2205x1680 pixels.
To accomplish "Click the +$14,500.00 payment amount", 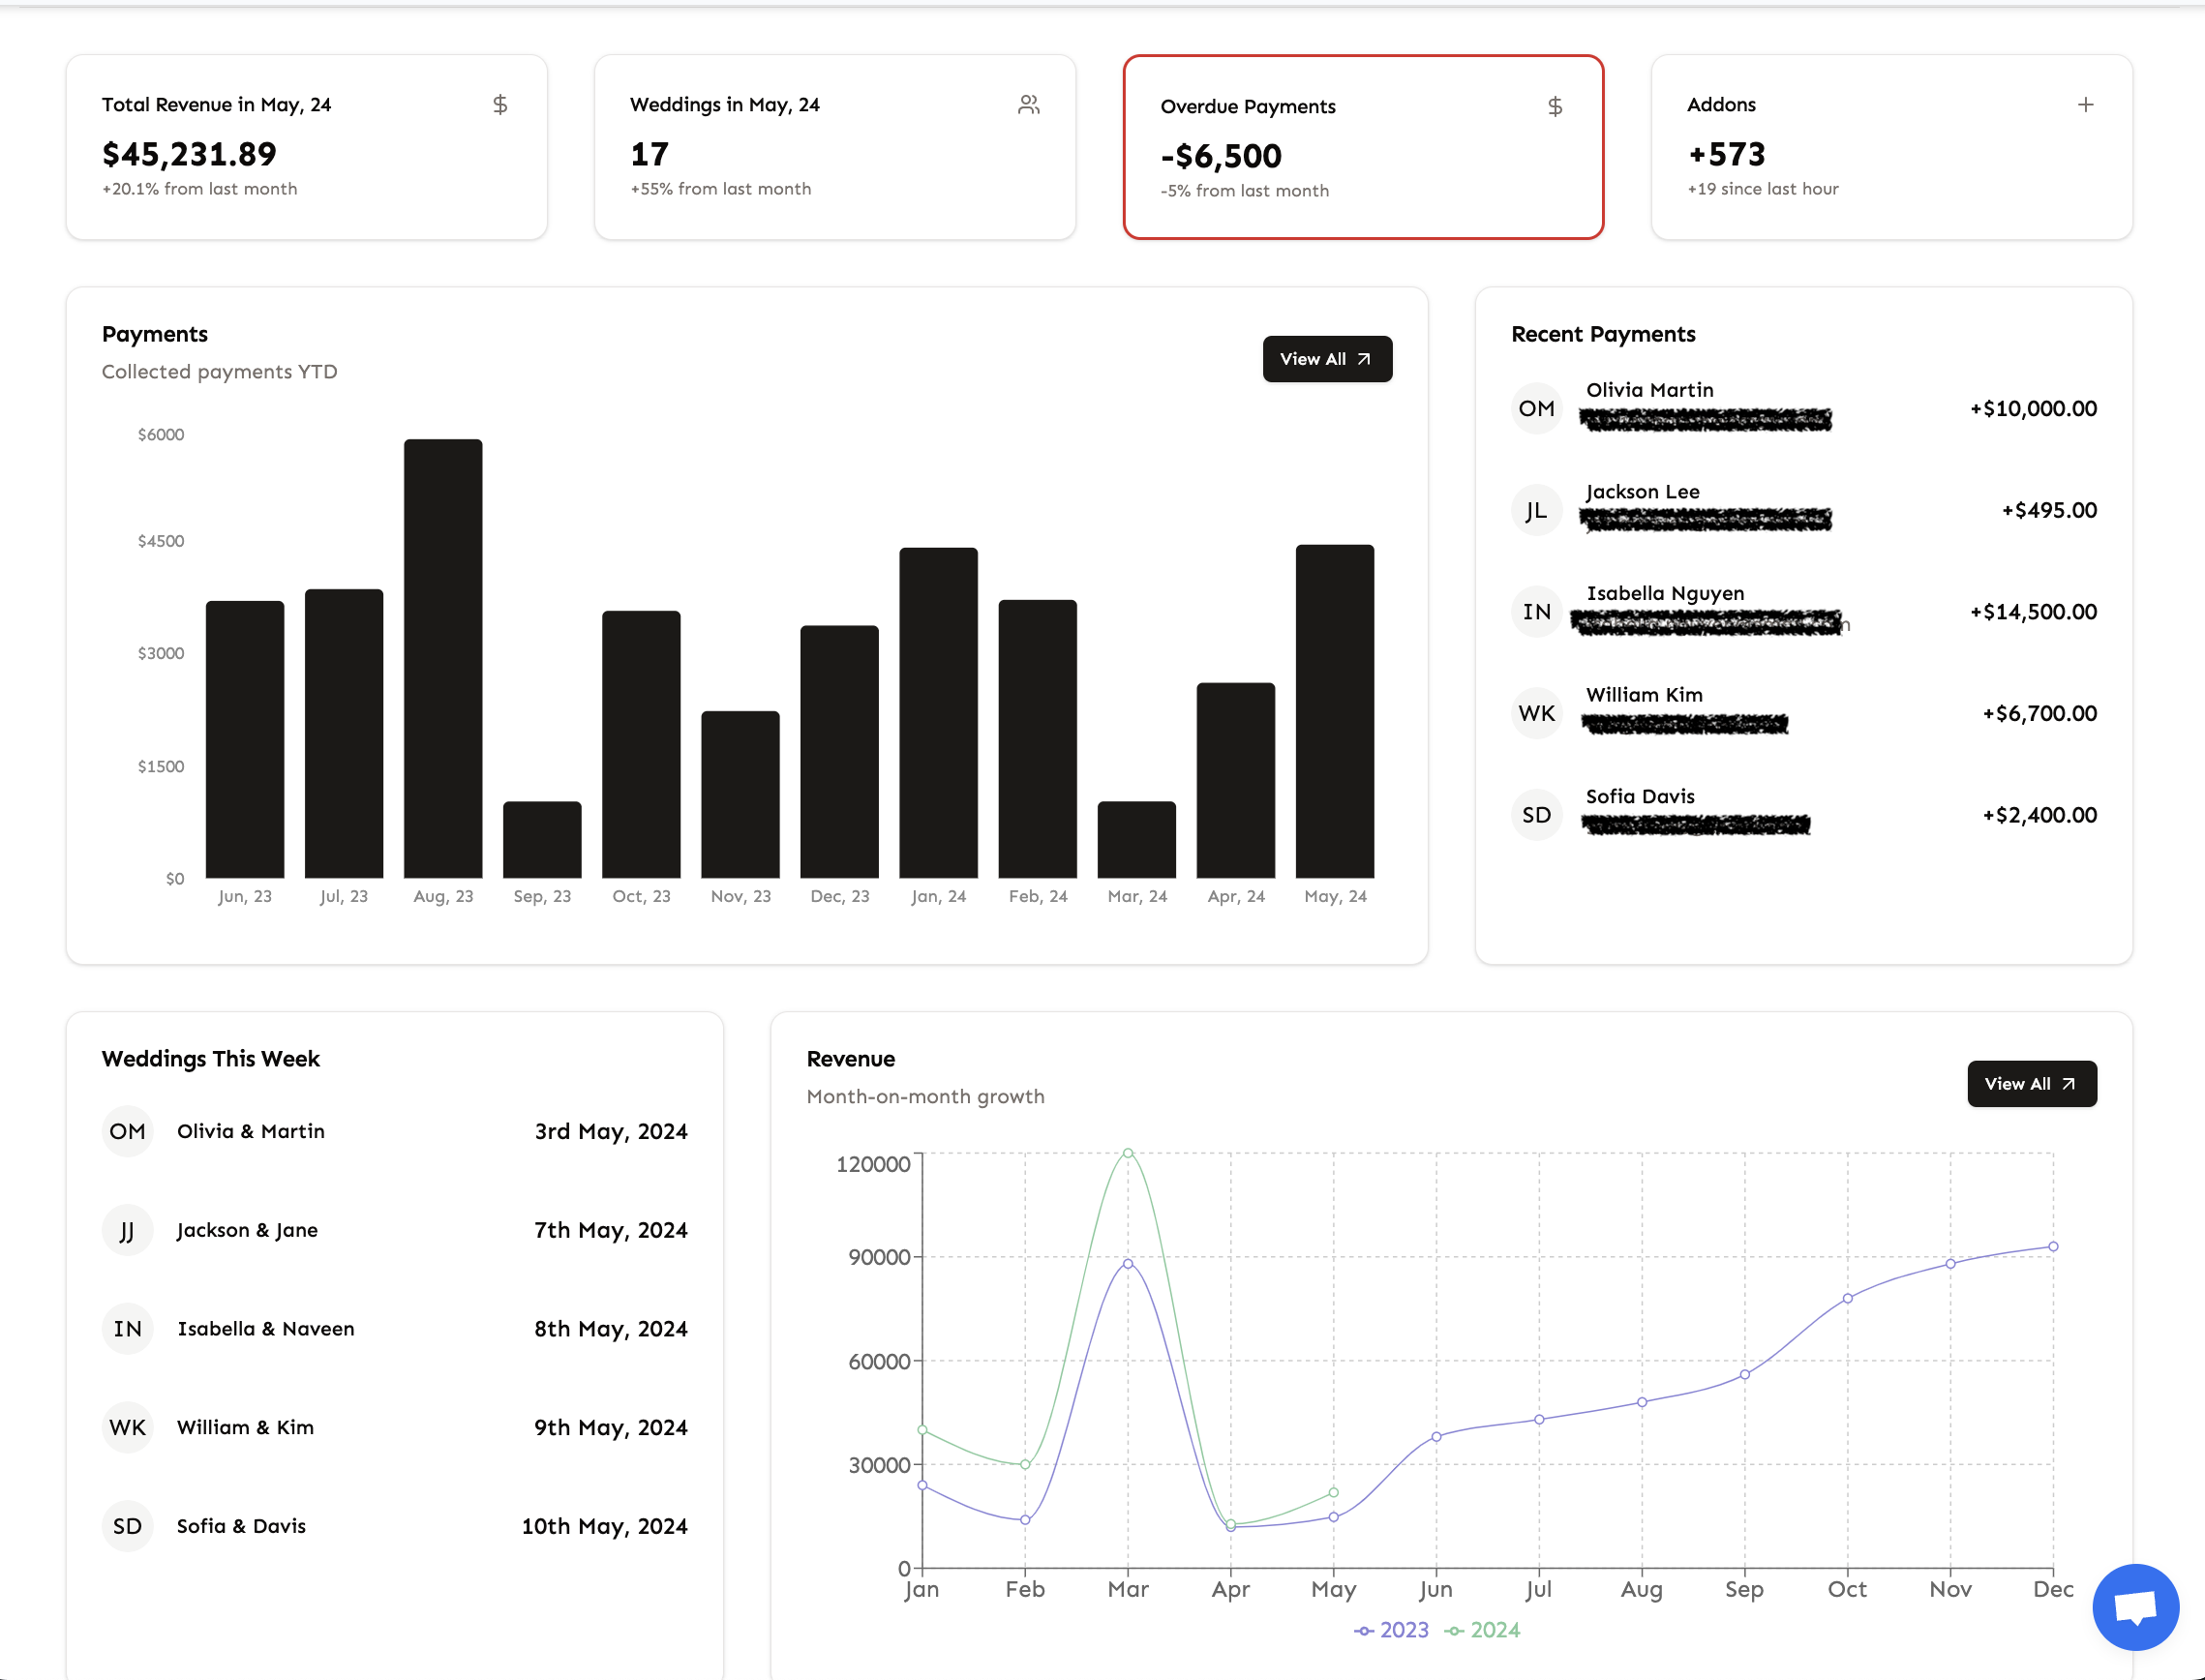I will coord(2033,611).
